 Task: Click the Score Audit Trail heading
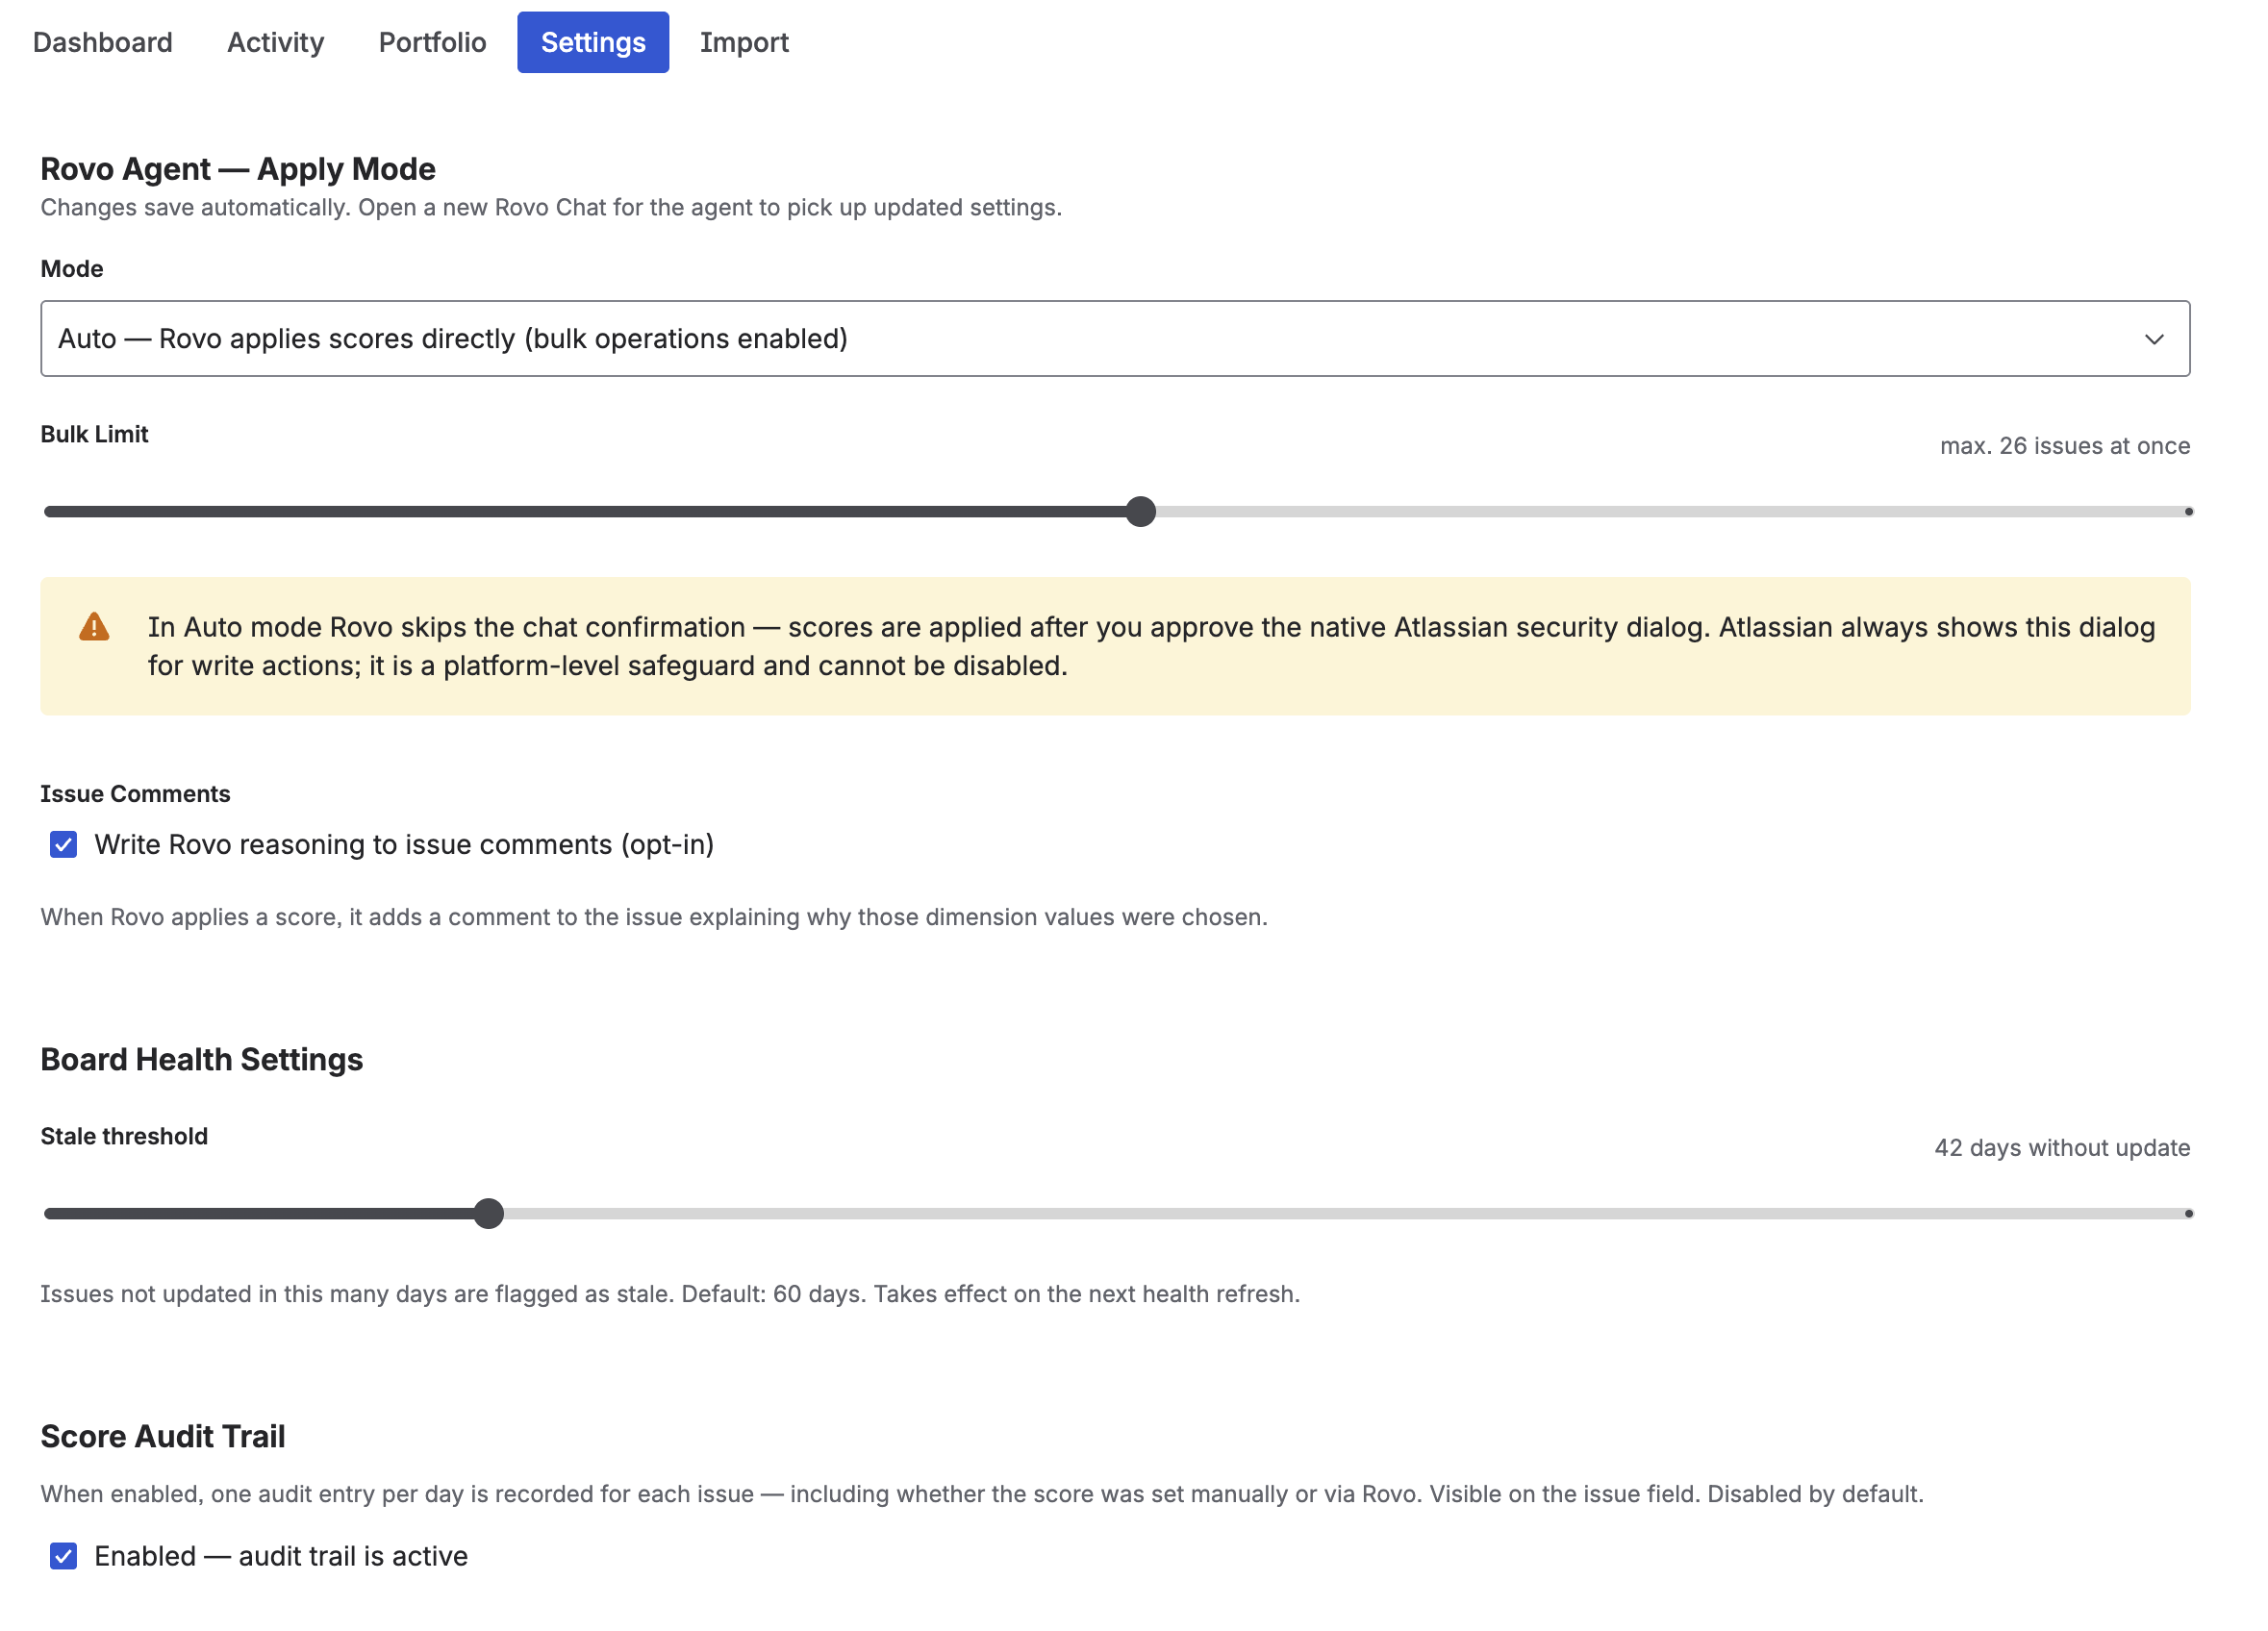point(162,1436)
